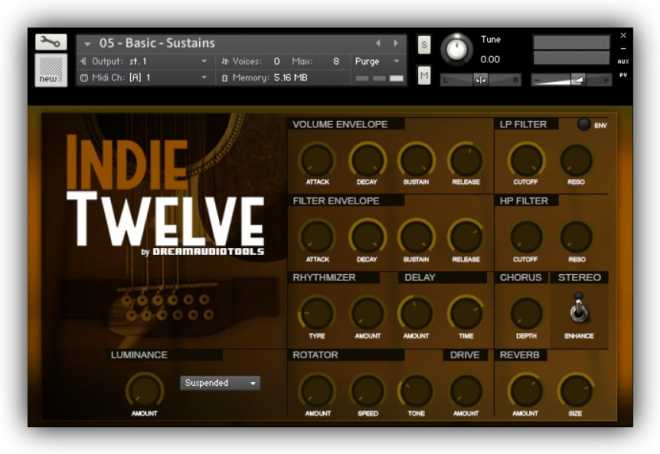Screen dimensions: 660x454
Task: Click the Rotator Tone knob
Action: coord(417,391)
